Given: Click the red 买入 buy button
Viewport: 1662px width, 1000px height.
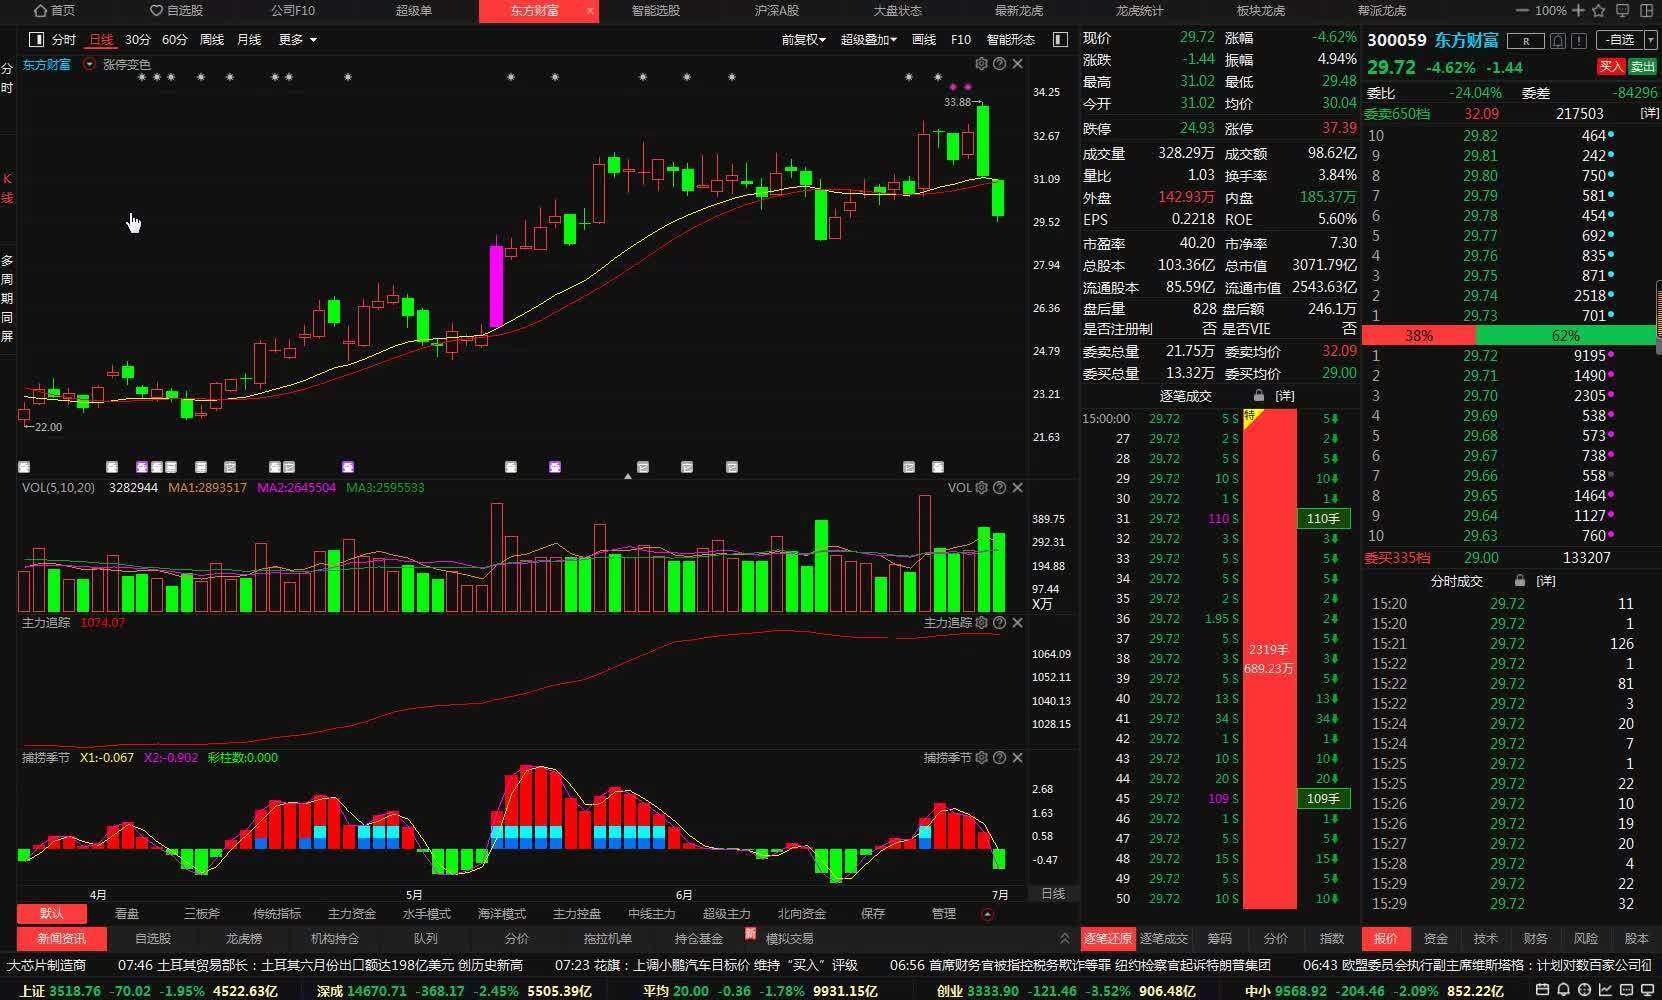Looking at the screenshot, I should click(1611, 67).
